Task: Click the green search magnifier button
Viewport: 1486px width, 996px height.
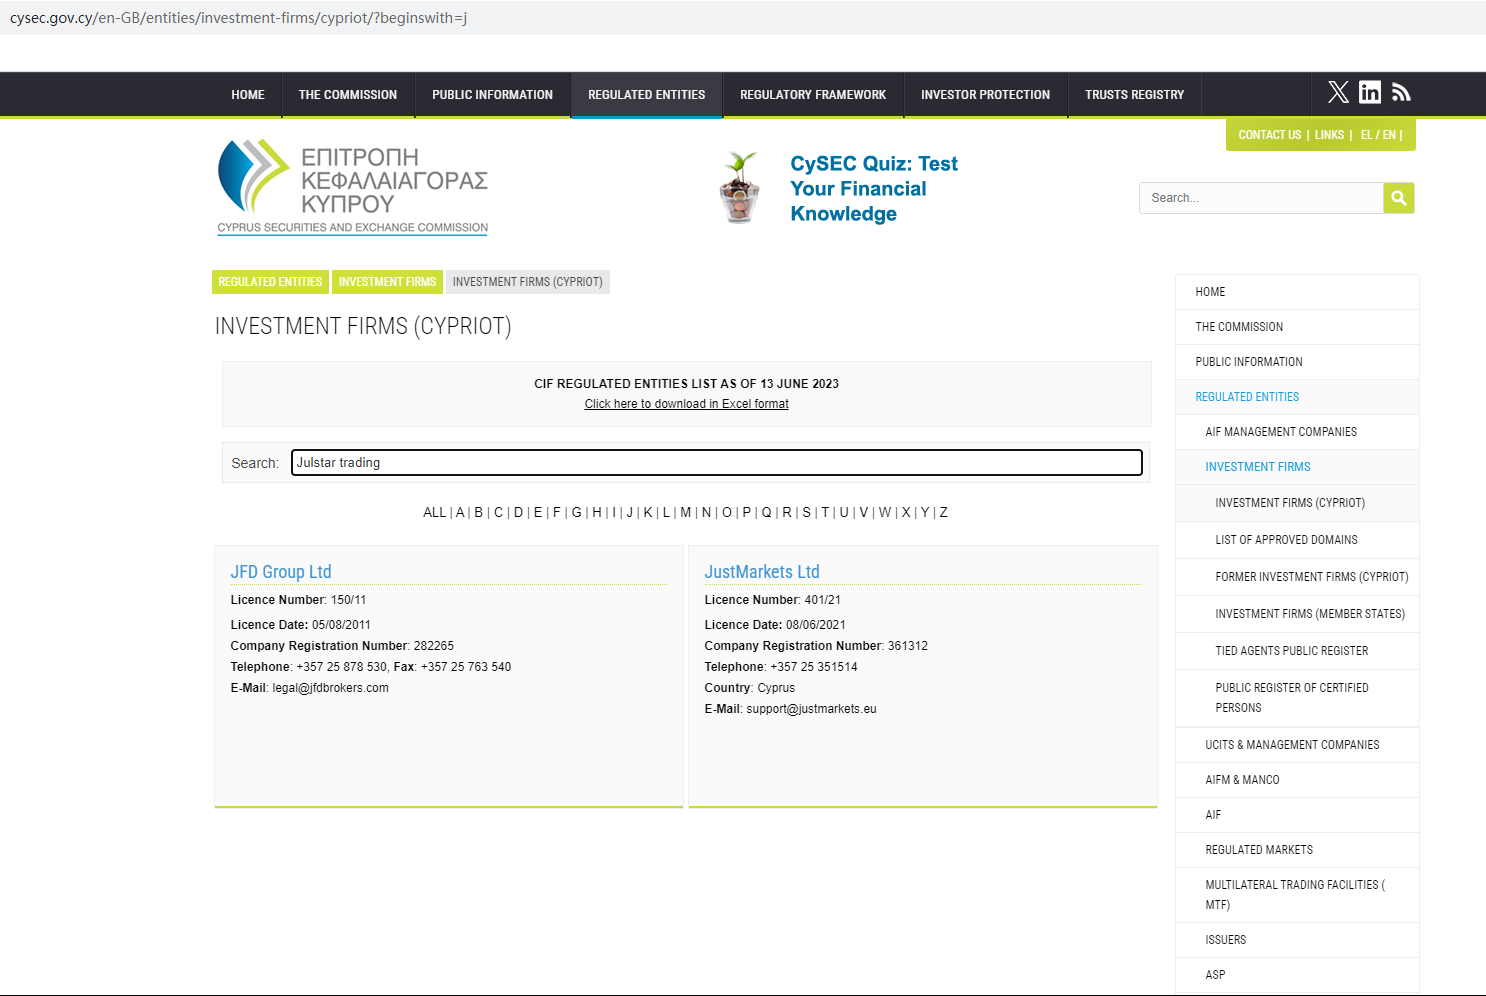Action: [1398, 198]
